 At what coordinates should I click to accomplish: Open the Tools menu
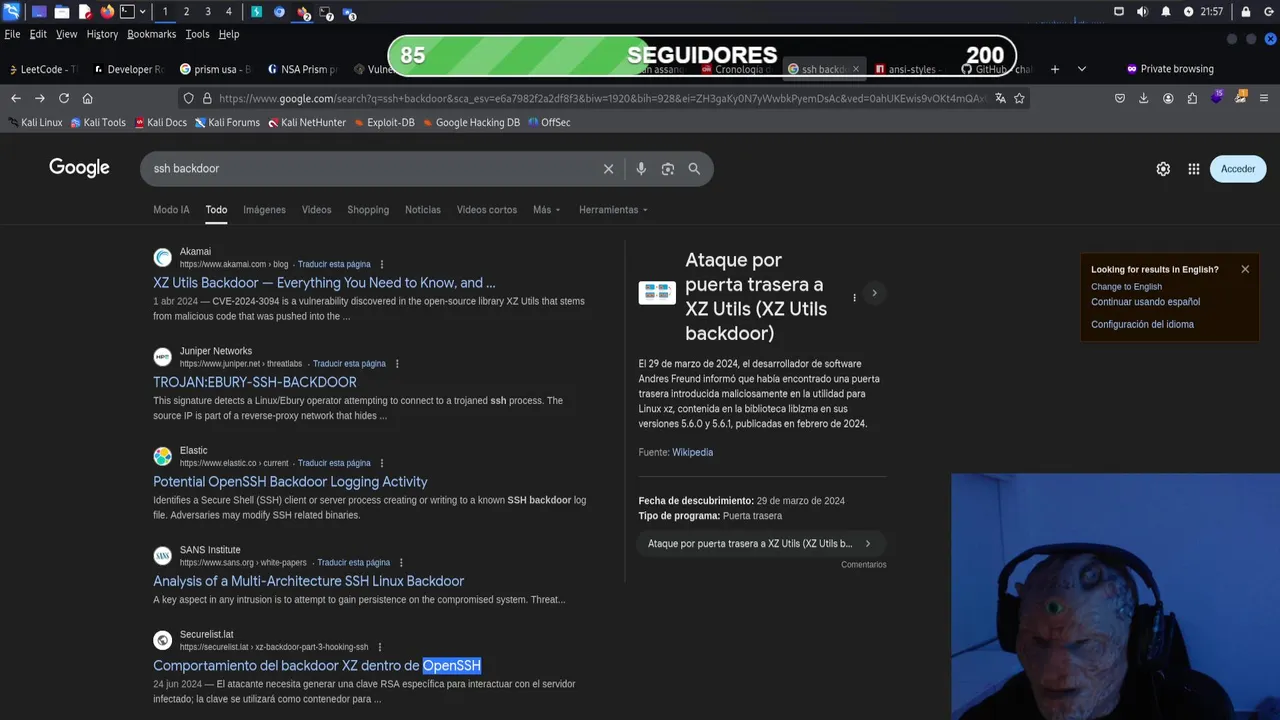[x=197, y=34]
